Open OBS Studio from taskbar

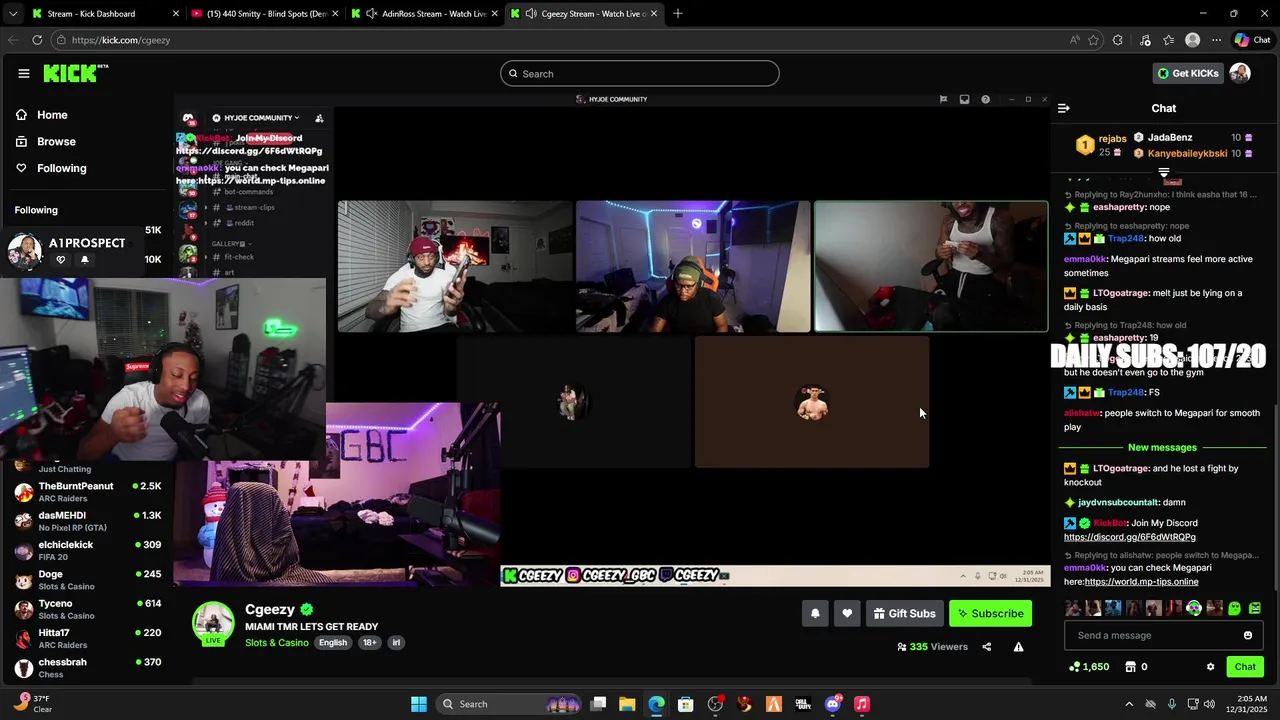pyautogui.click(x=715, y=704)
